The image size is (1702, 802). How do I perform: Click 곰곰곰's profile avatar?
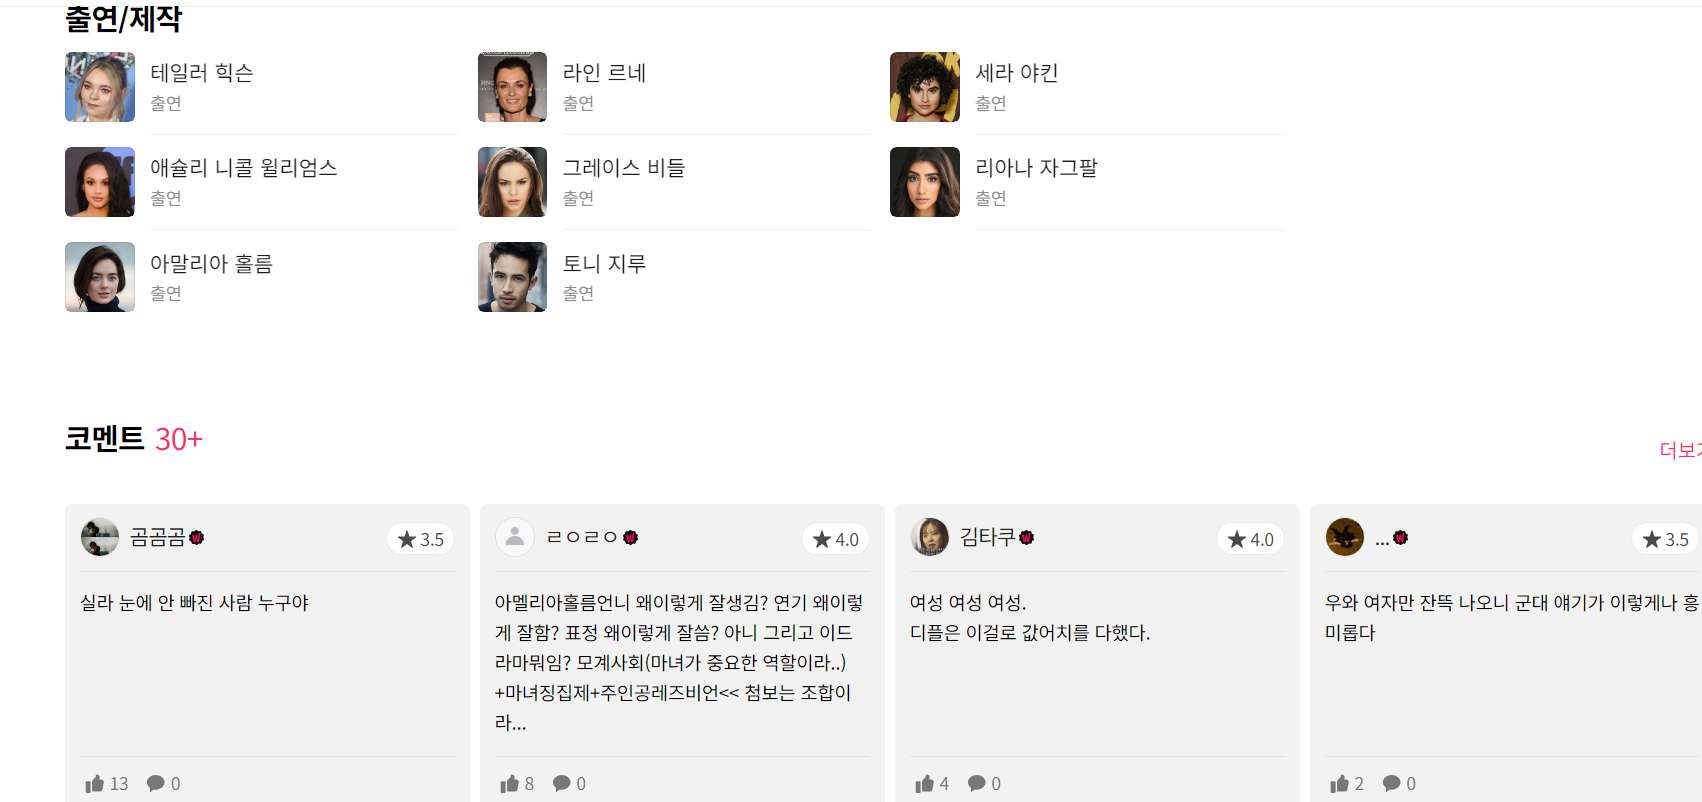pos(100,537)
